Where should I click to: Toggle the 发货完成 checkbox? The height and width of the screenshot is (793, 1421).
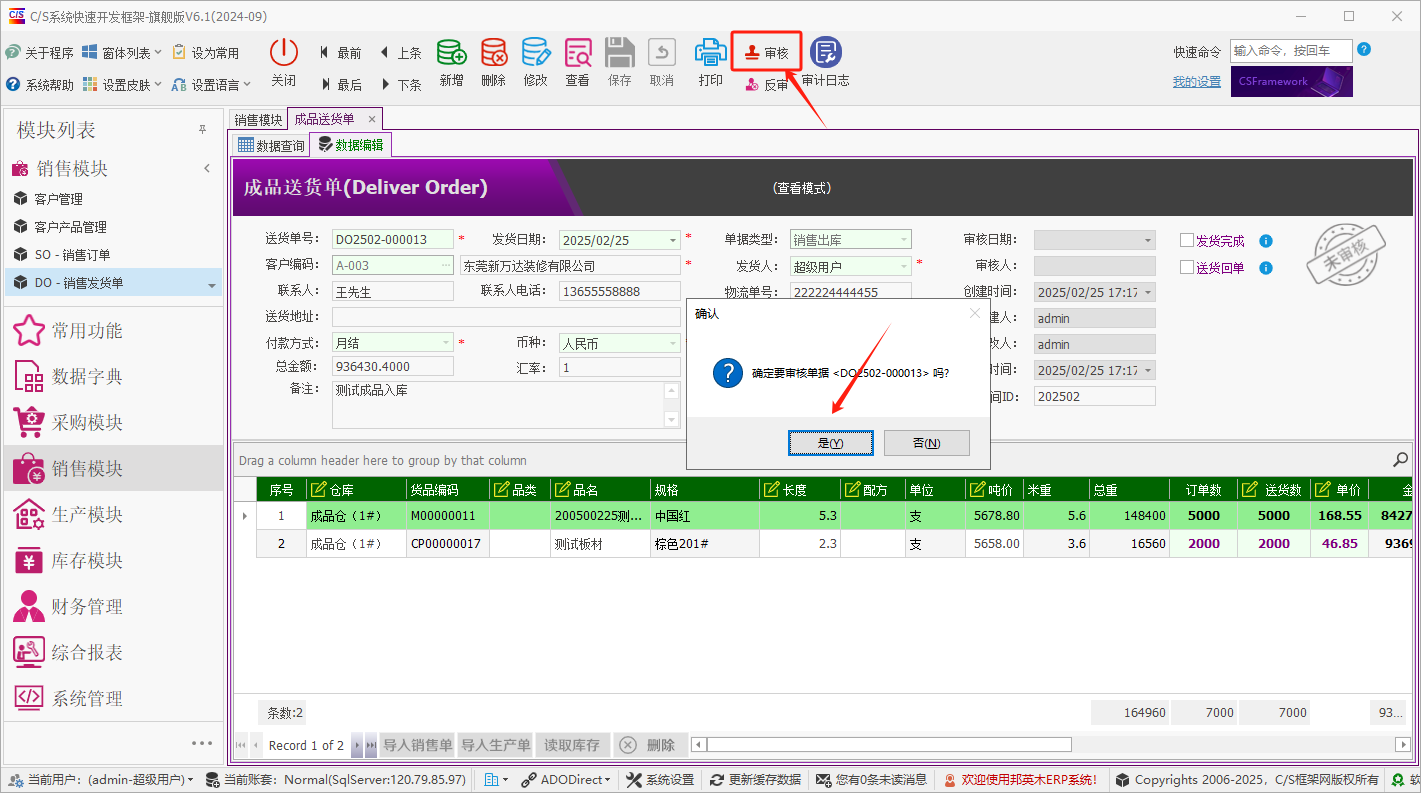click(1187, 240)
